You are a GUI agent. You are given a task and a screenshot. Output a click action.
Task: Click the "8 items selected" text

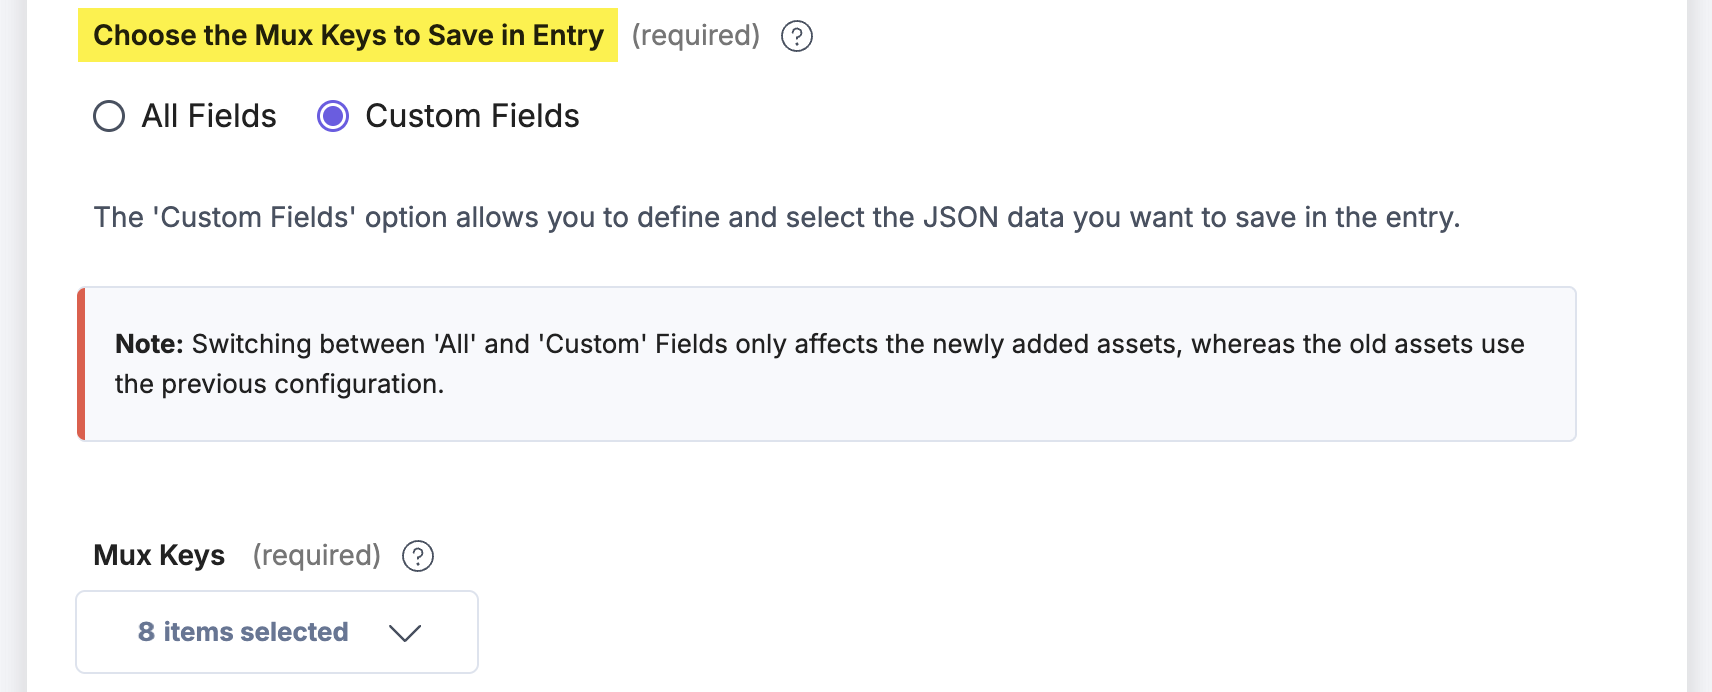pyautogui.click(x=243, y=632)
